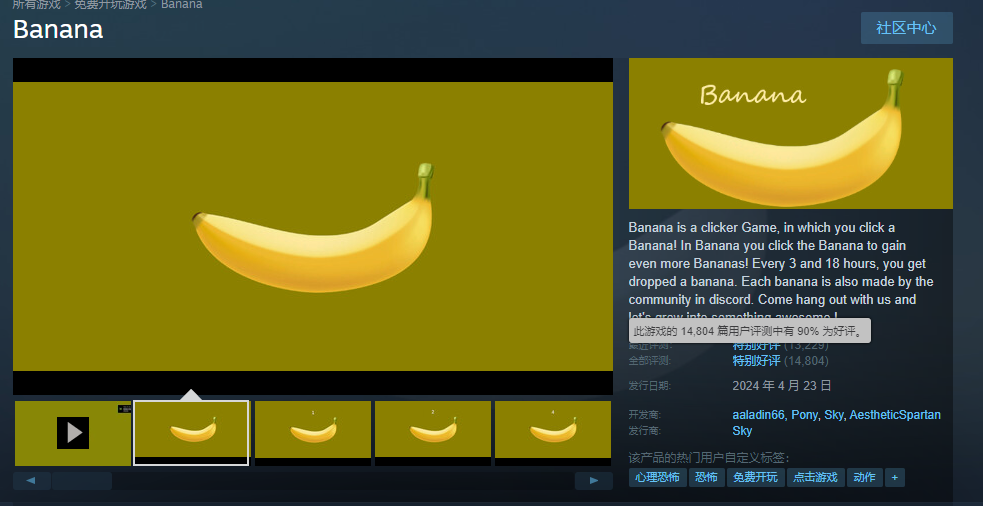Select the 心理恐怖 tag

coord(658,478)
